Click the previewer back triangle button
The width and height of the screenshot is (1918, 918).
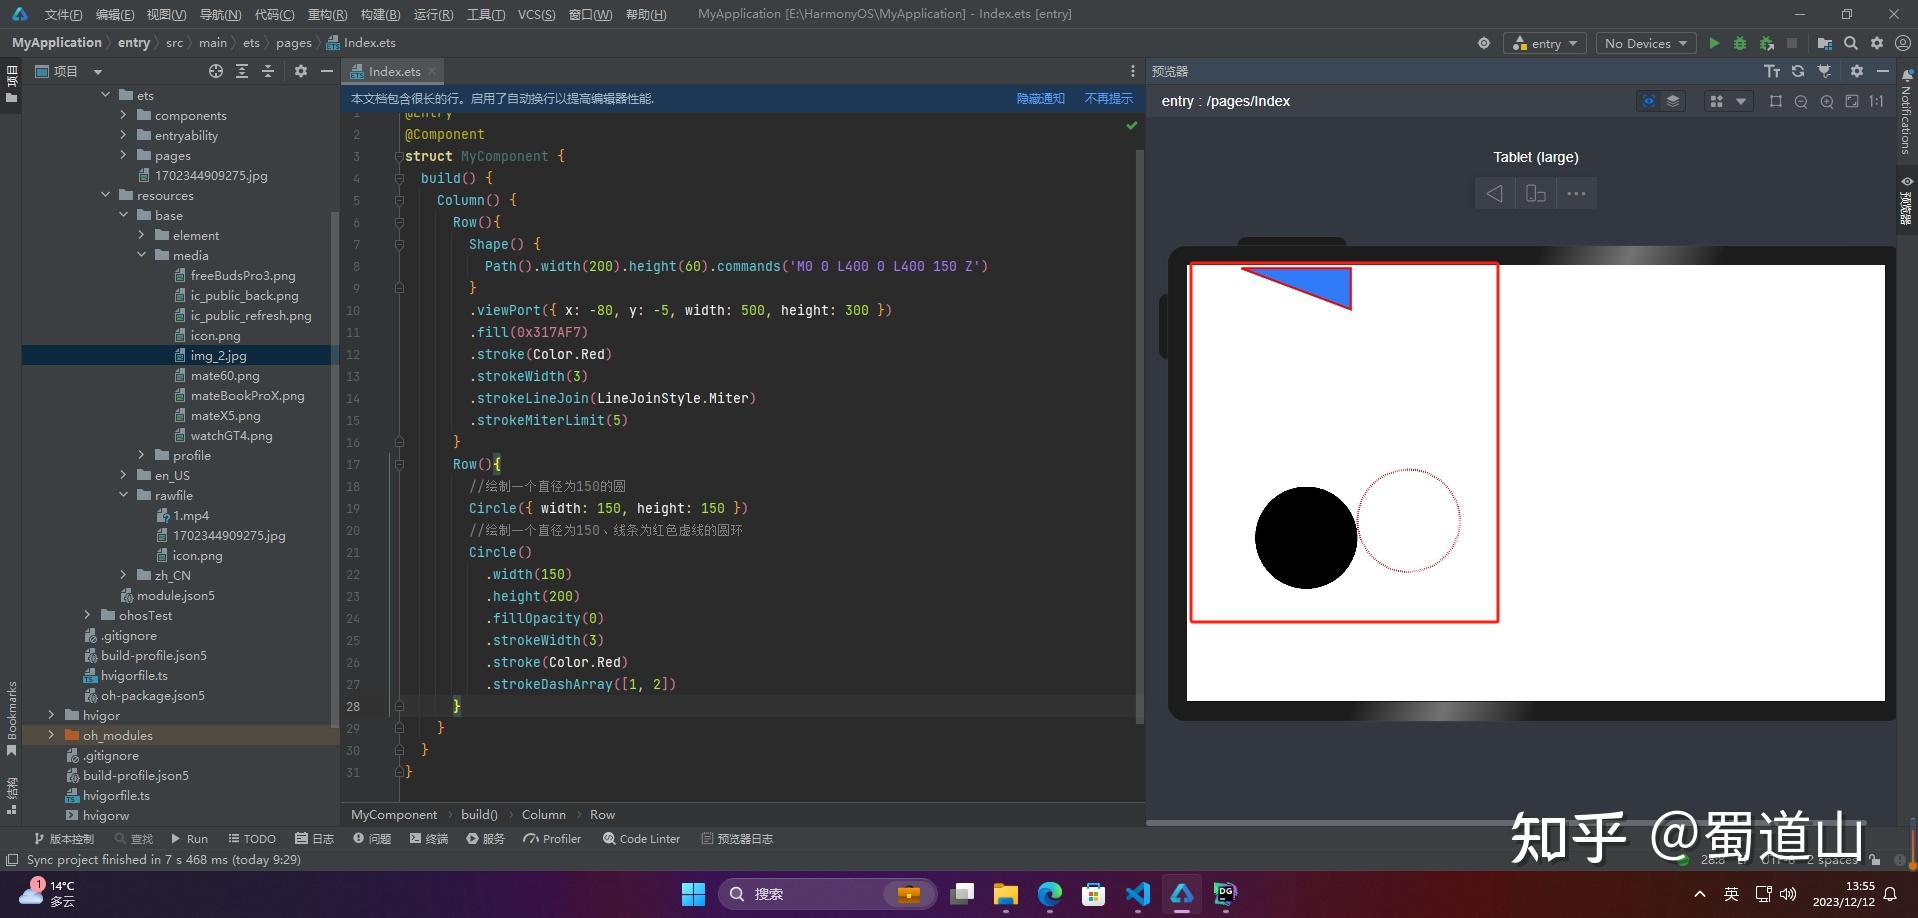pos(1494,193)
